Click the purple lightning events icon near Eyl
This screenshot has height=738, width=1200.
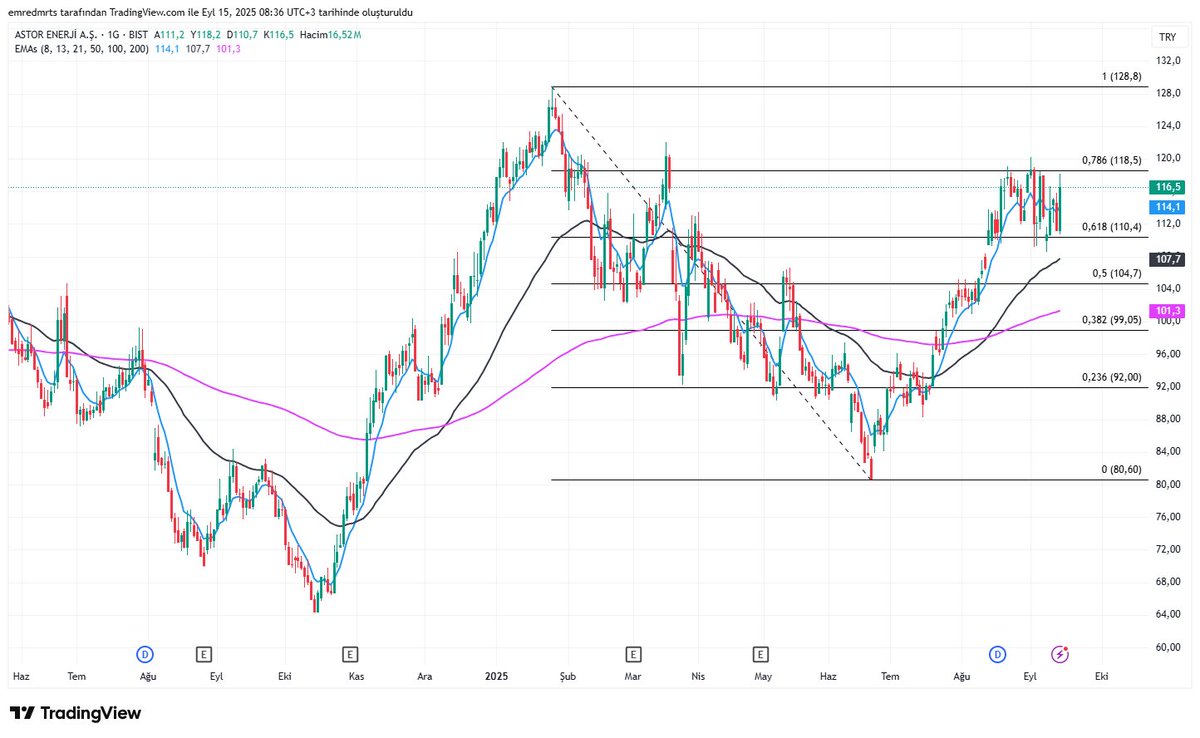pyautogui.click(x=1060, y=653)
